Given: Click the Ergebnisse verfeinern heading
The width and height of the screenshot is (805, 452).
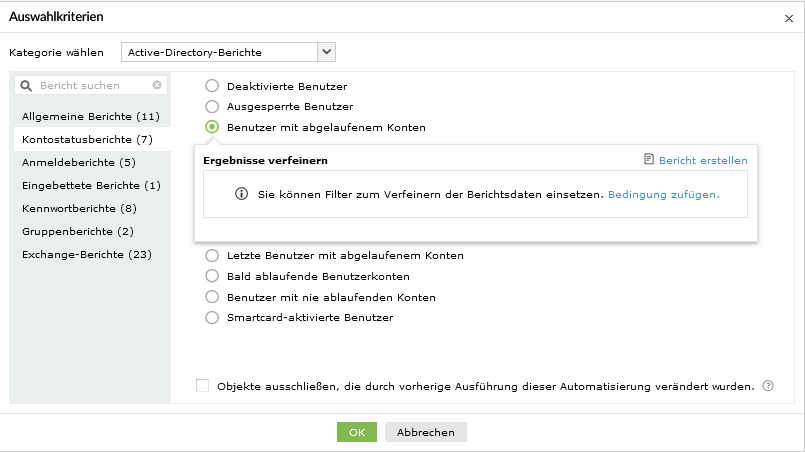Looking at the screenshot, I should click(265, 161).
